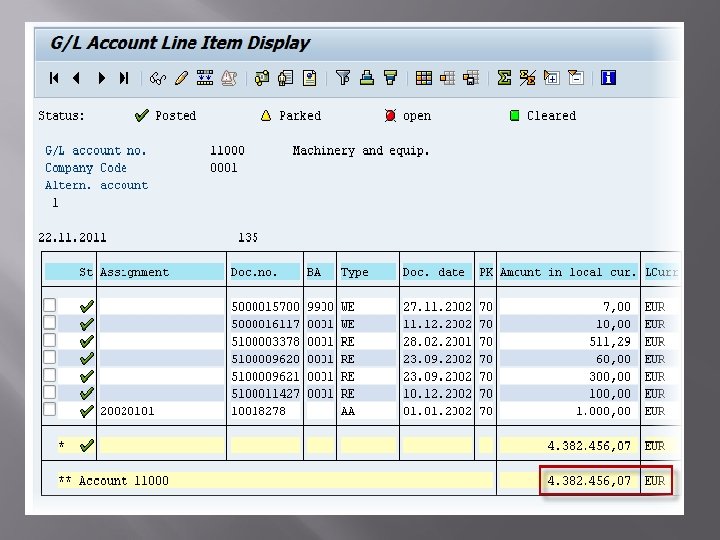The image size is (720, 540).
Task: Click the Amount in local cur. header
Action: (567, 272)
